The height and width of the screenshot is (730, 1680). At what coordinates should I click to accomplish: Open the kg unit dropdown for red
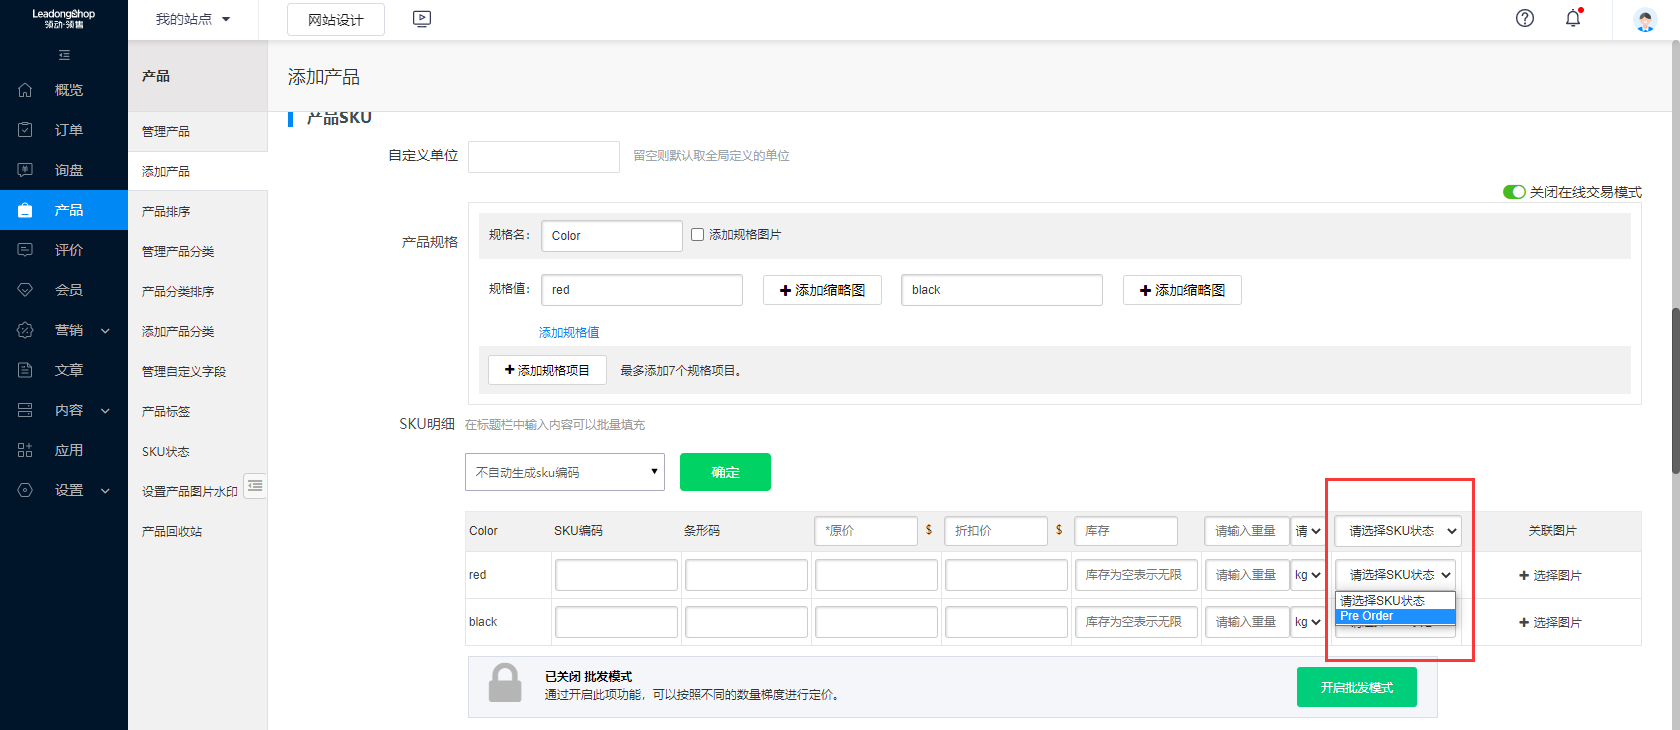coord(1307,575)
